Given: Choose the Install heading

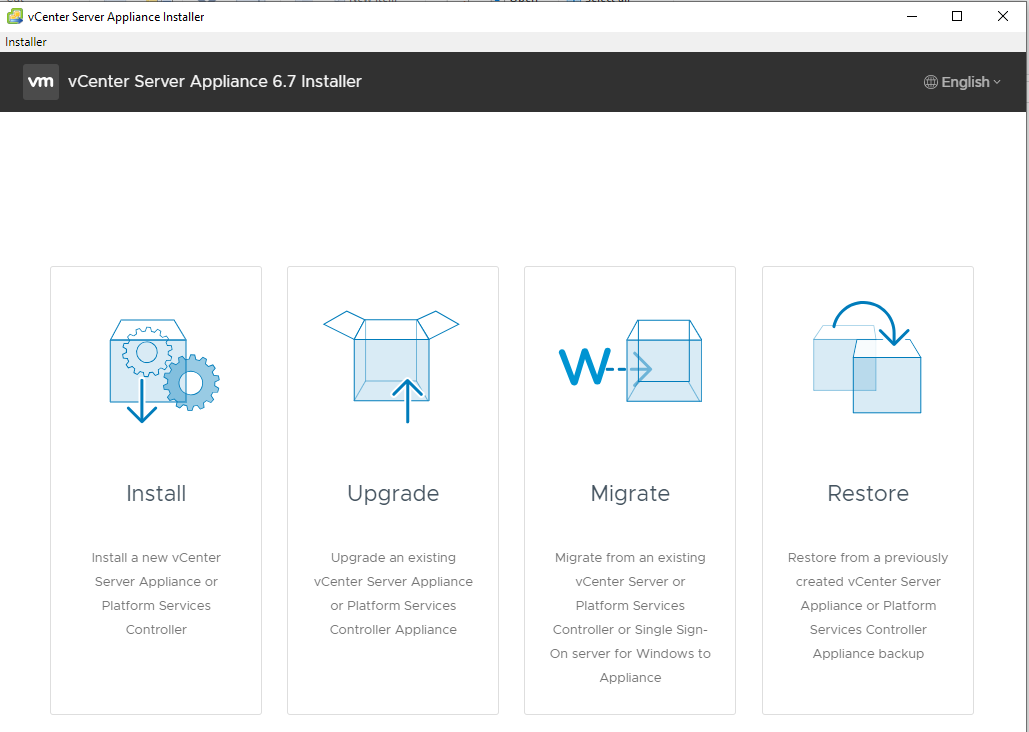Looking at the screenshot, I should click(156, 493).
